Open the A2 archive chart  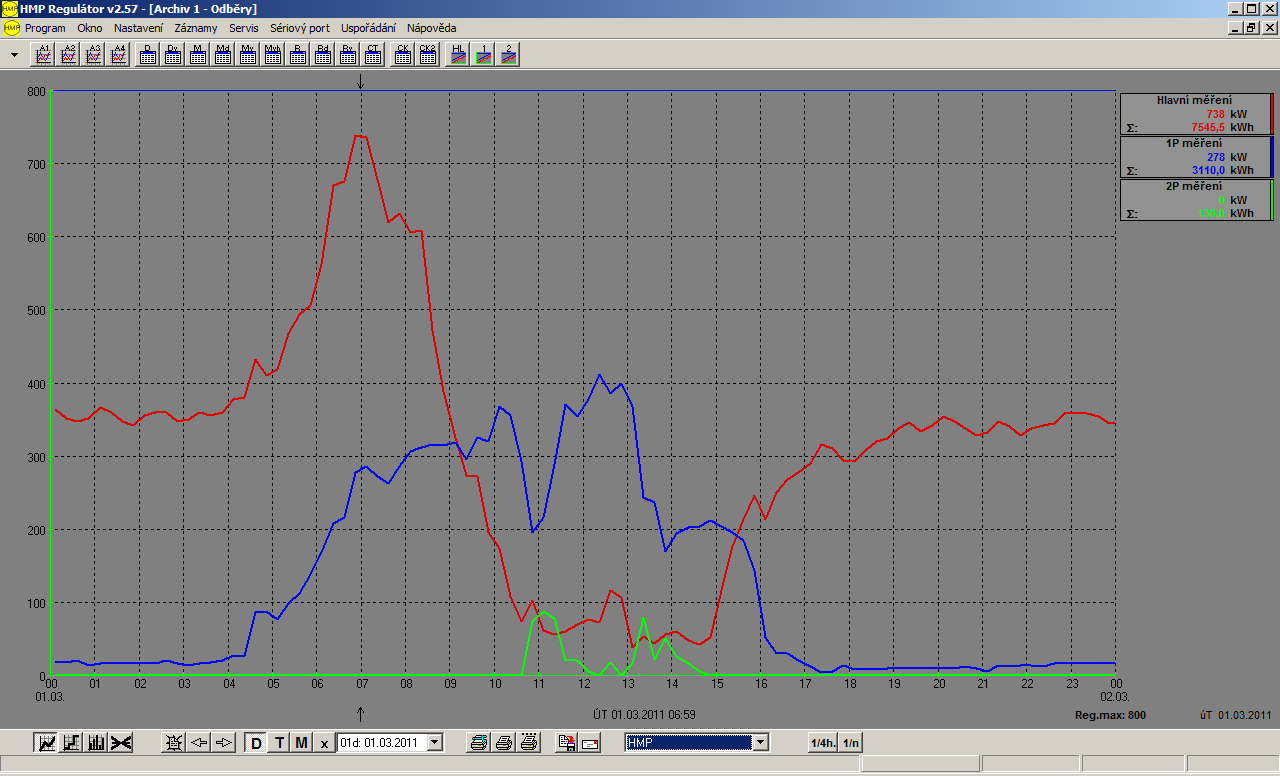69,54
